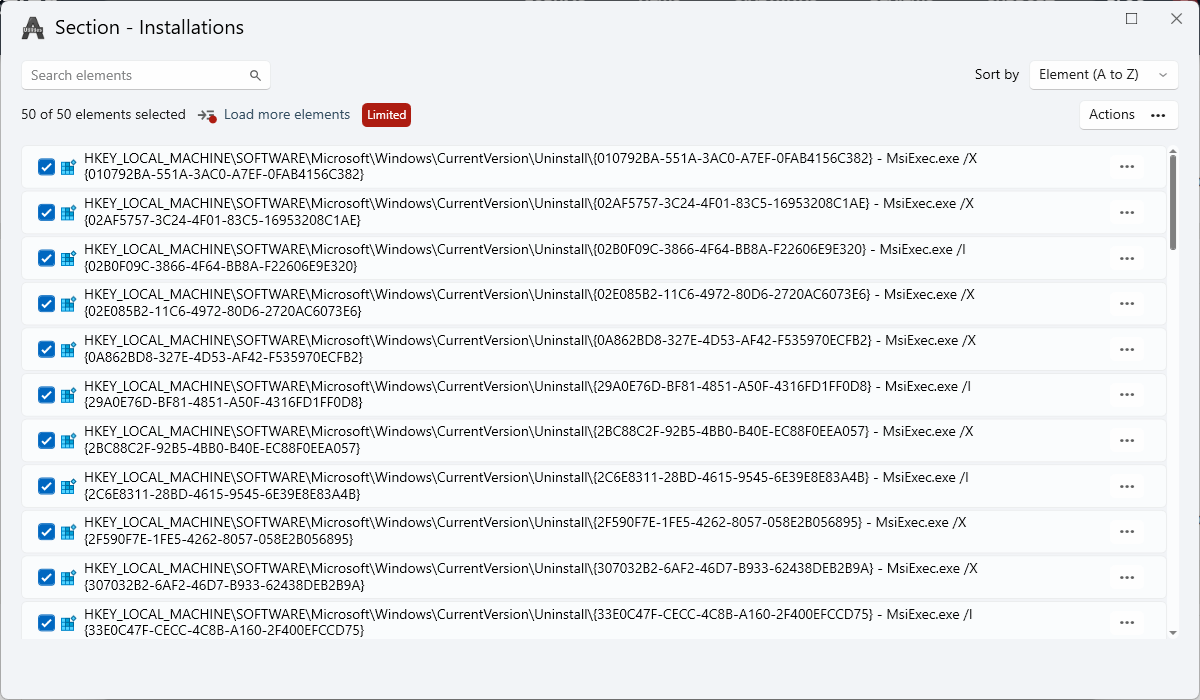The height and width of the screenshot is (700, 1200).
Task: Click the search magnifier icon
Action: coord(255,75)
